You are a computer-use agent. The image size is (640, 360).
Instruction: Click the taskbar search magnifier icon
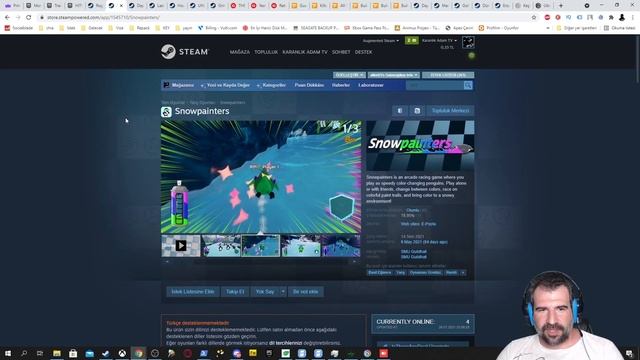click(24, 353)
